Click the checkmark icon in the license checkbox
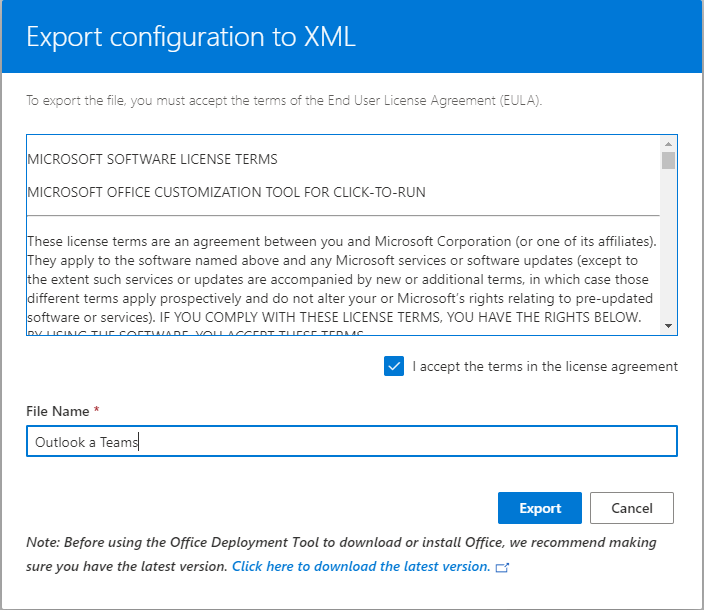This screenshot has height=610, width=704. click(394, 366)
